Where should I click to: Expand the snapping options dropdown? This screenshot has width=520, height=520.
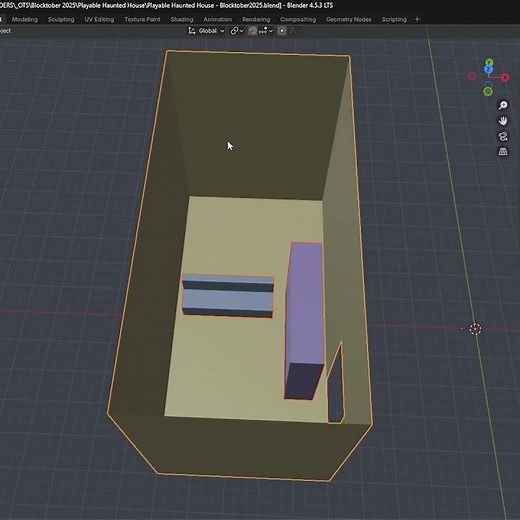tap(266, 31)
